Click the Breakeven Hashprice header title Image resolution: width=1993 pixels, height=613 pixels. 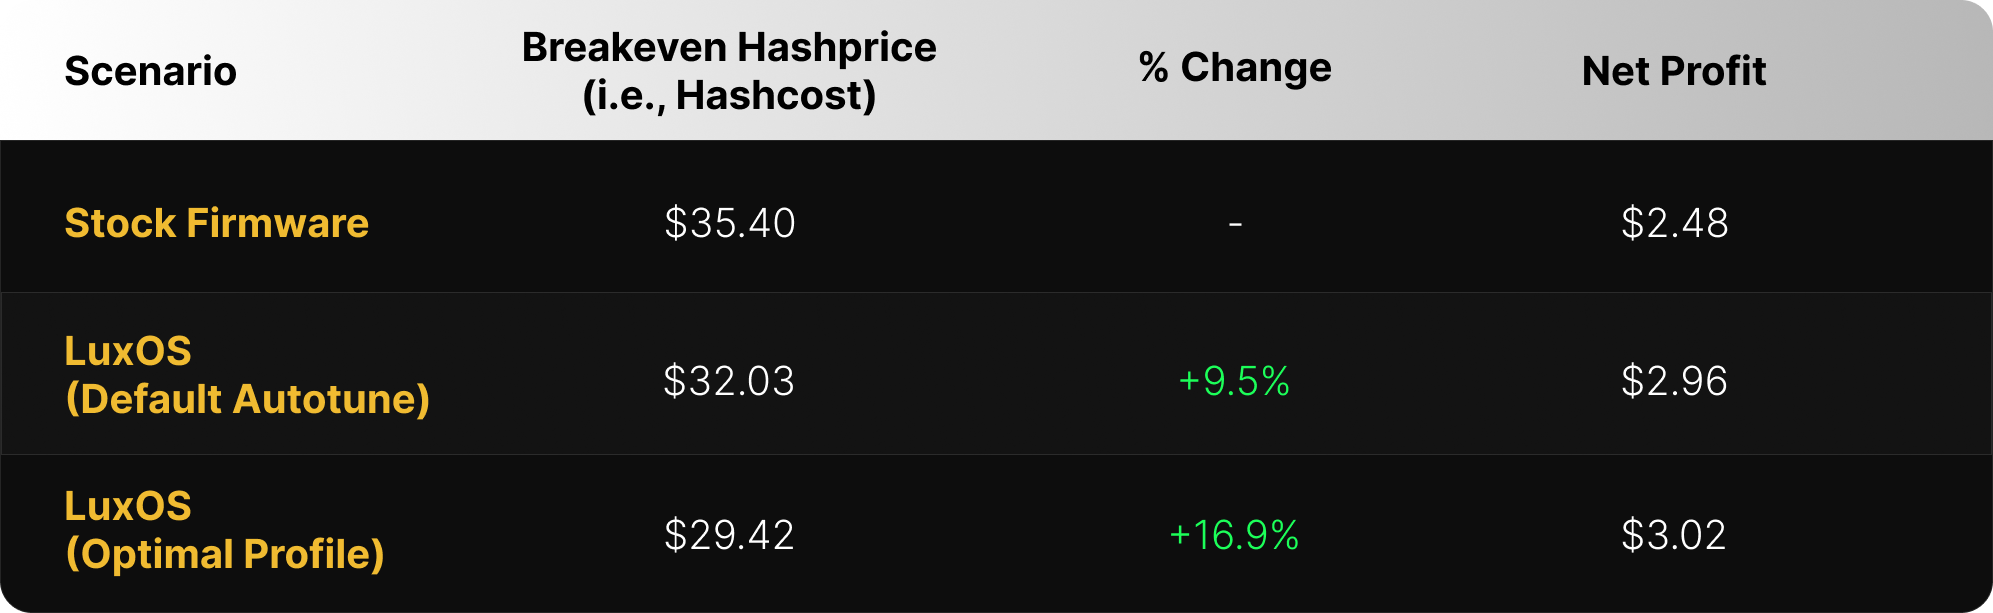coord(728,47)
